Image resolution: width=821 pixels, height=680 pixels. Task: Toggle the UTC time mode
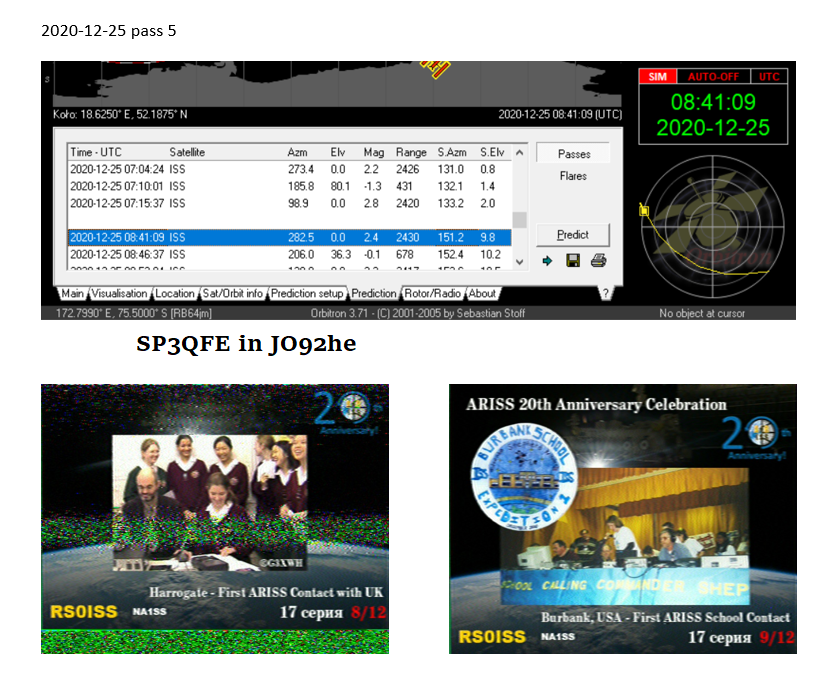pos(769,77)
